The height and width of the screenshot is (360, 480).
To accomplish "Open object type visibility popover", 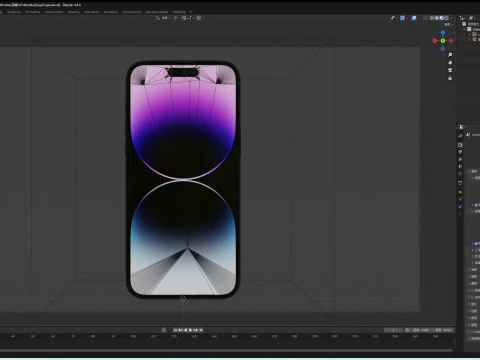I will (x=394, y=18).
